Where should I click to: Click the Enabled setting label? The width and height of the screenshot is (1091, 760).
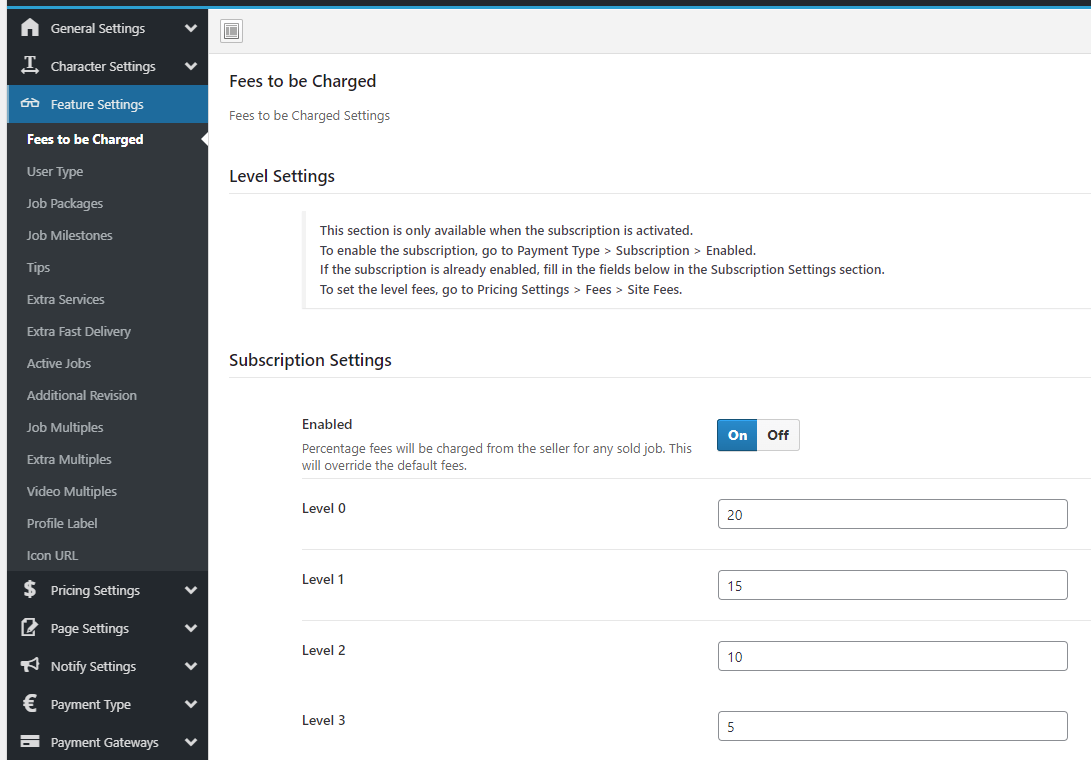pos(327,424)
